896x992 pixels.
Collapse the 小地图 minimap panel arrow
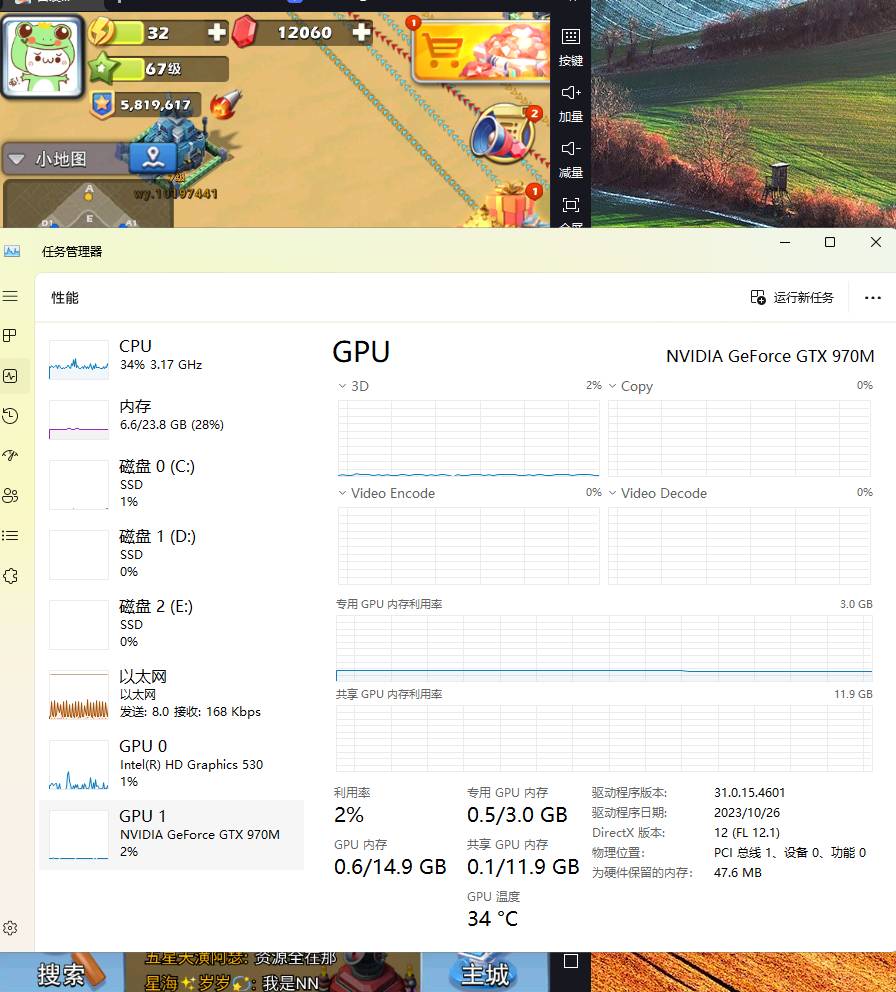(17, 159)
